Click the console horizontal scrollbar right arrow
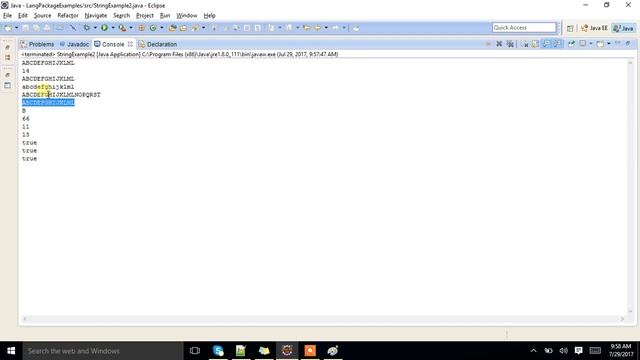Image resolution: width=640 pixels, height=360 pixels. tap(622, 319)
